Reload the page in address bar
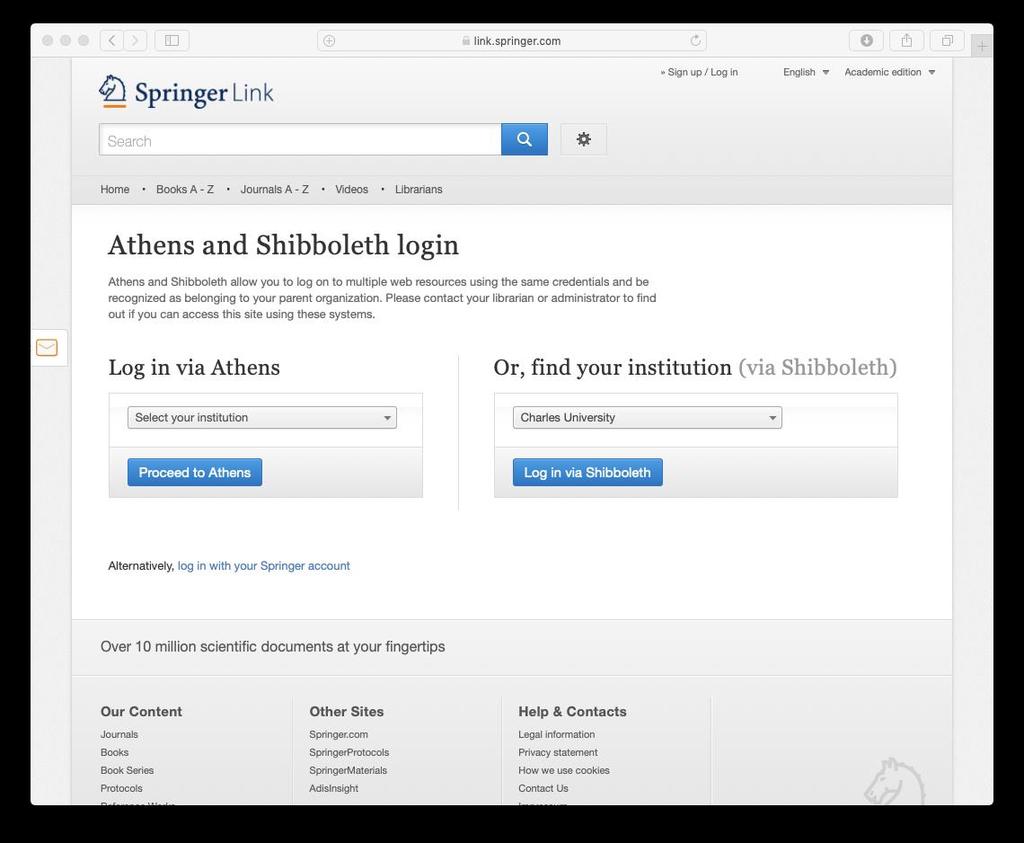 [696, 40]
